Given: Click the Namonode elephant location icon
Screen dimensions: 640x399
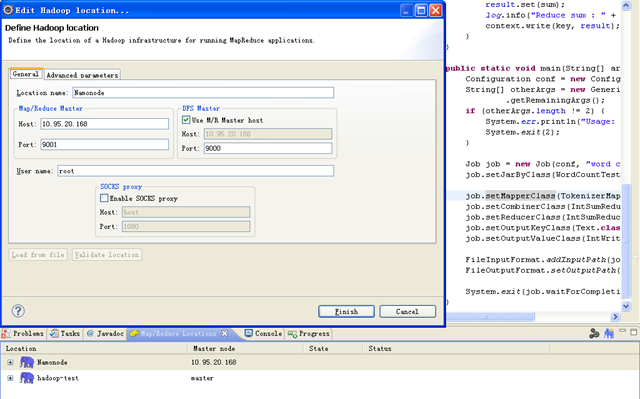Looking at the screenshot, I should click(x=27, y=362).
